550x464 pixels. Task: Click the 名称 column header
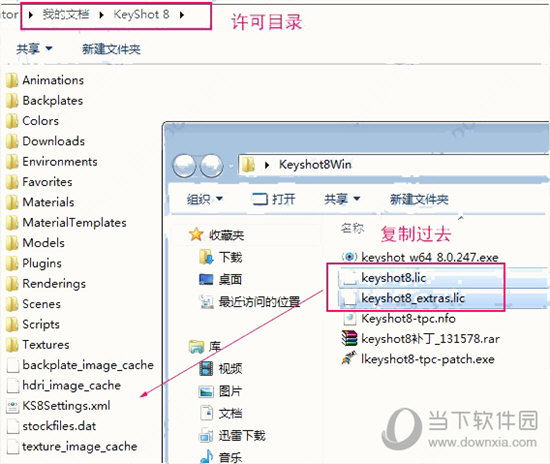[352, 228]
